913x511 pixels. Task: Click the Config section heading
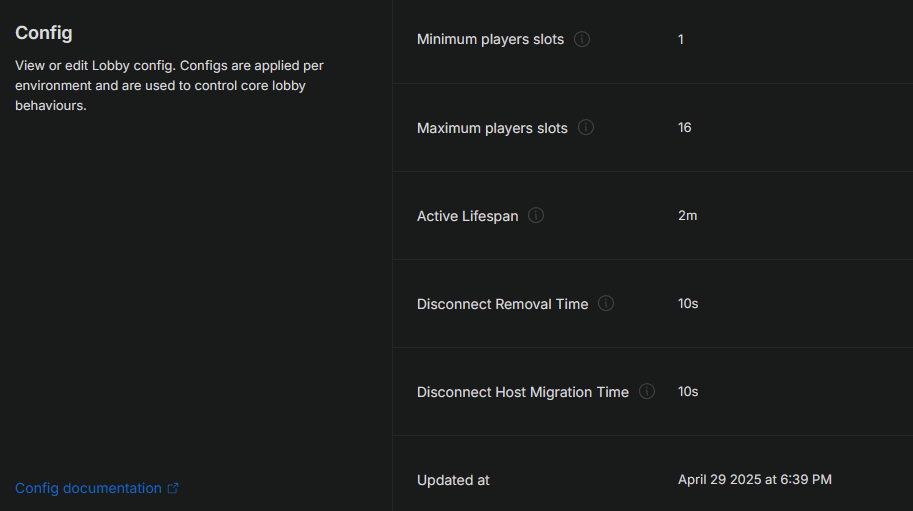click(x=44, y=33)
